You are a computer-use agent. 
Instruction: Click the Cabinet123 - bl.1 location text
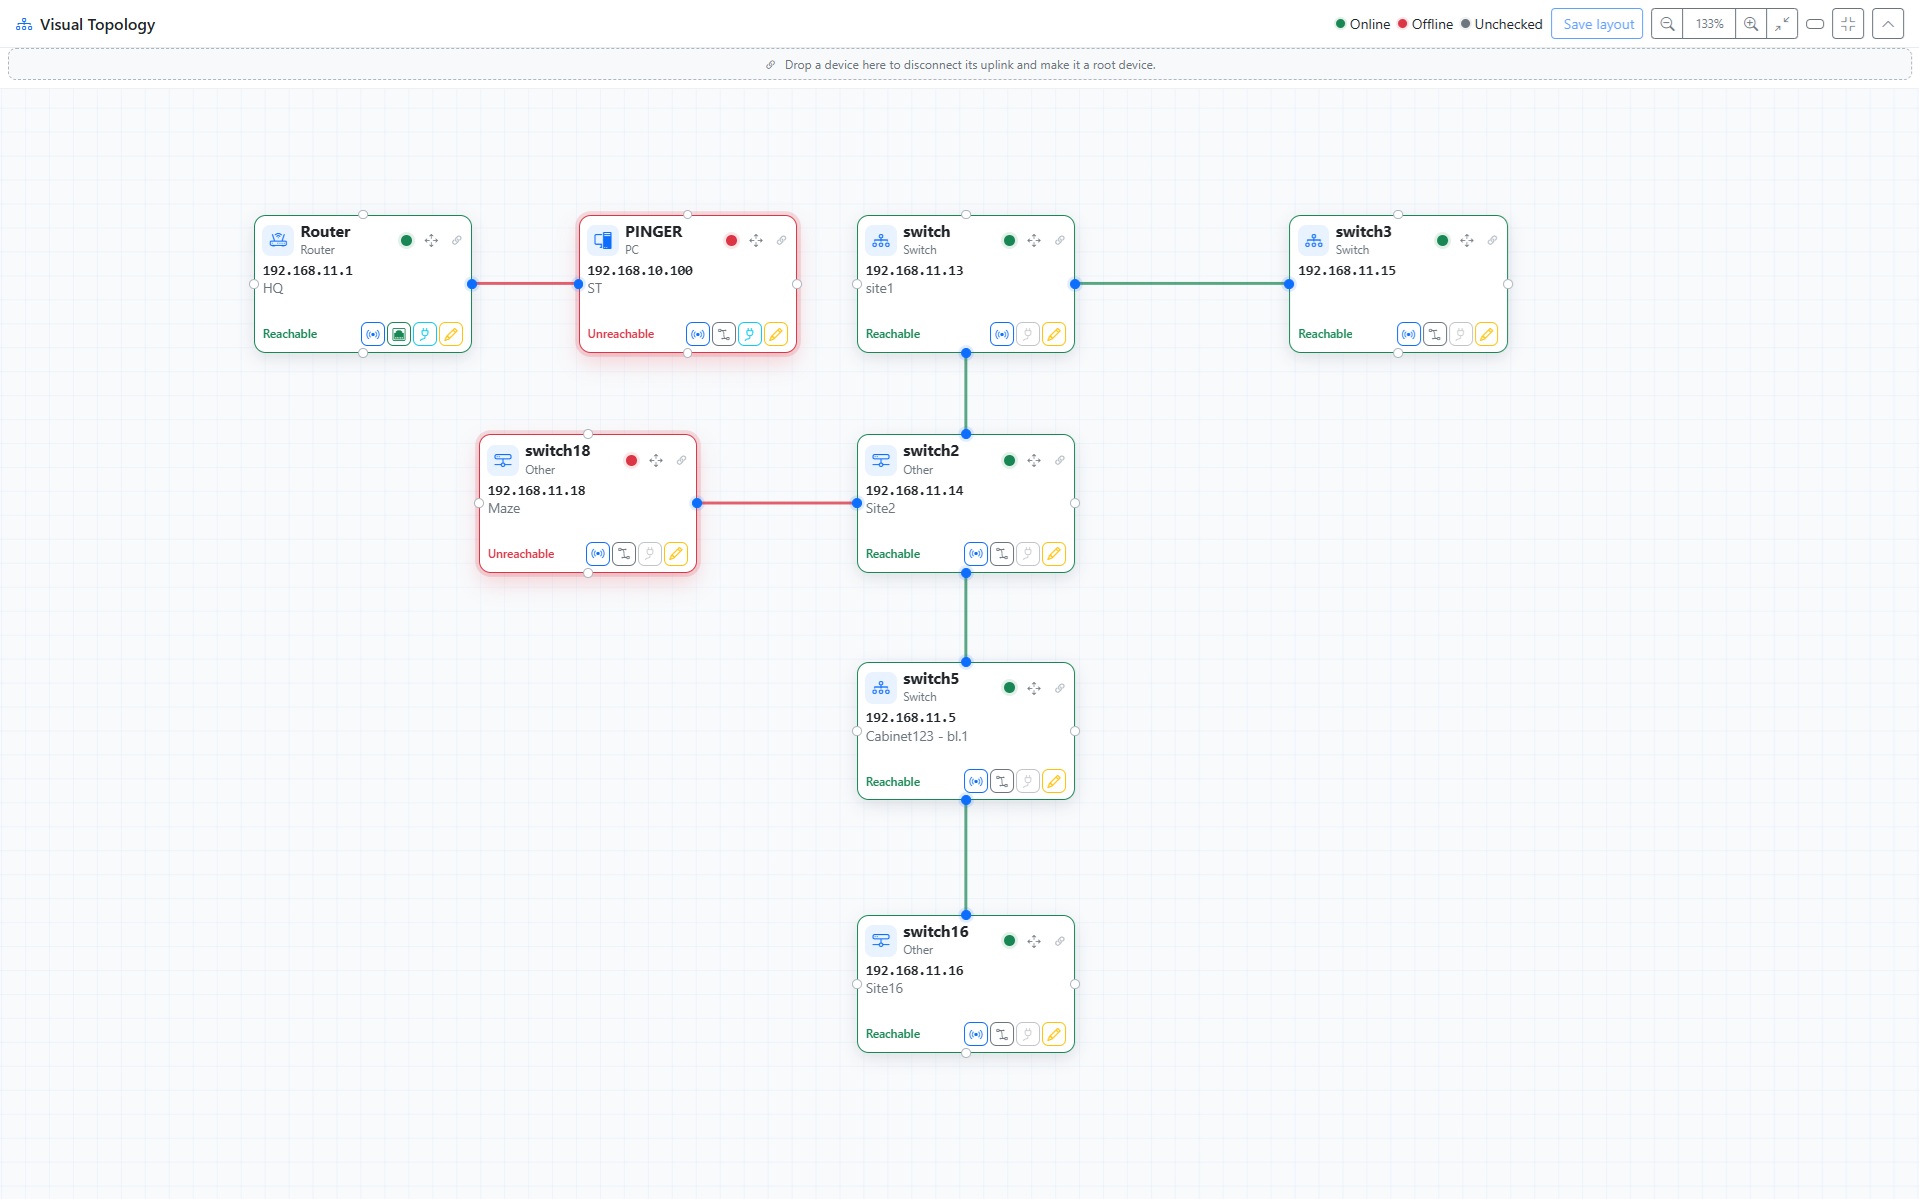[x=917, y=736]
